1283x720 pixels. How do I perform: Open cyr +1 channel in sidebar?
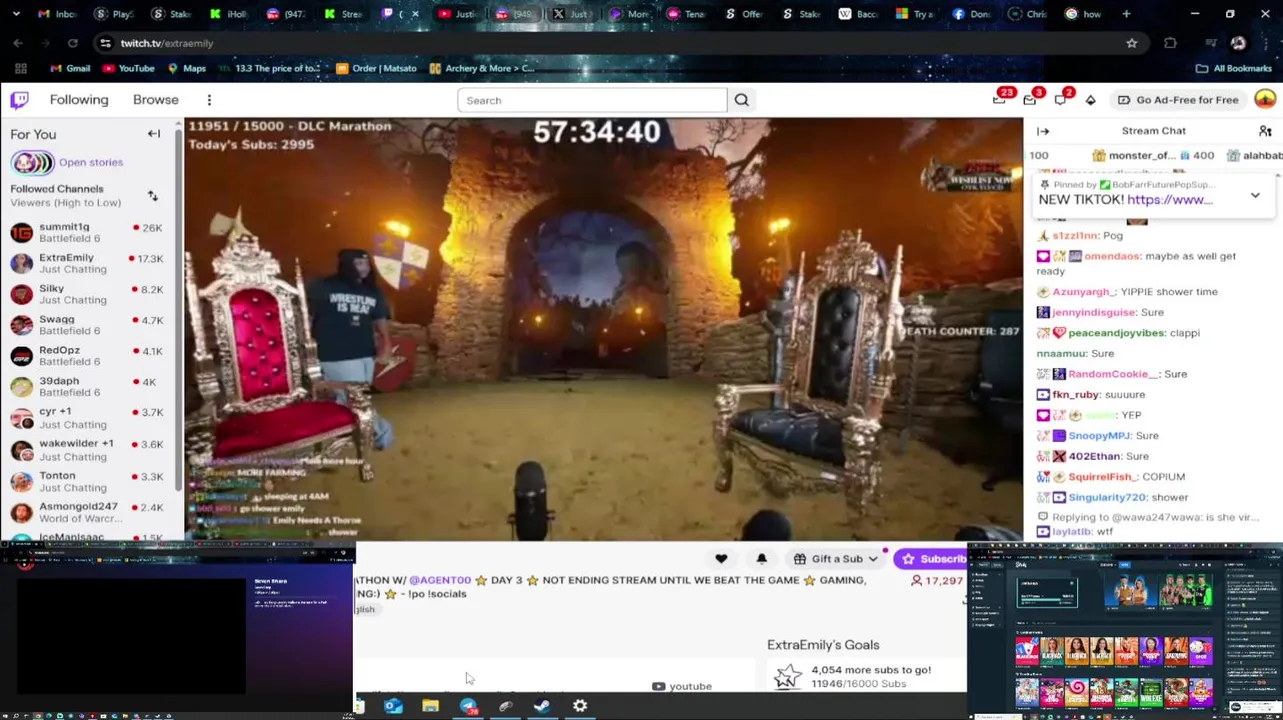(88, 418)
